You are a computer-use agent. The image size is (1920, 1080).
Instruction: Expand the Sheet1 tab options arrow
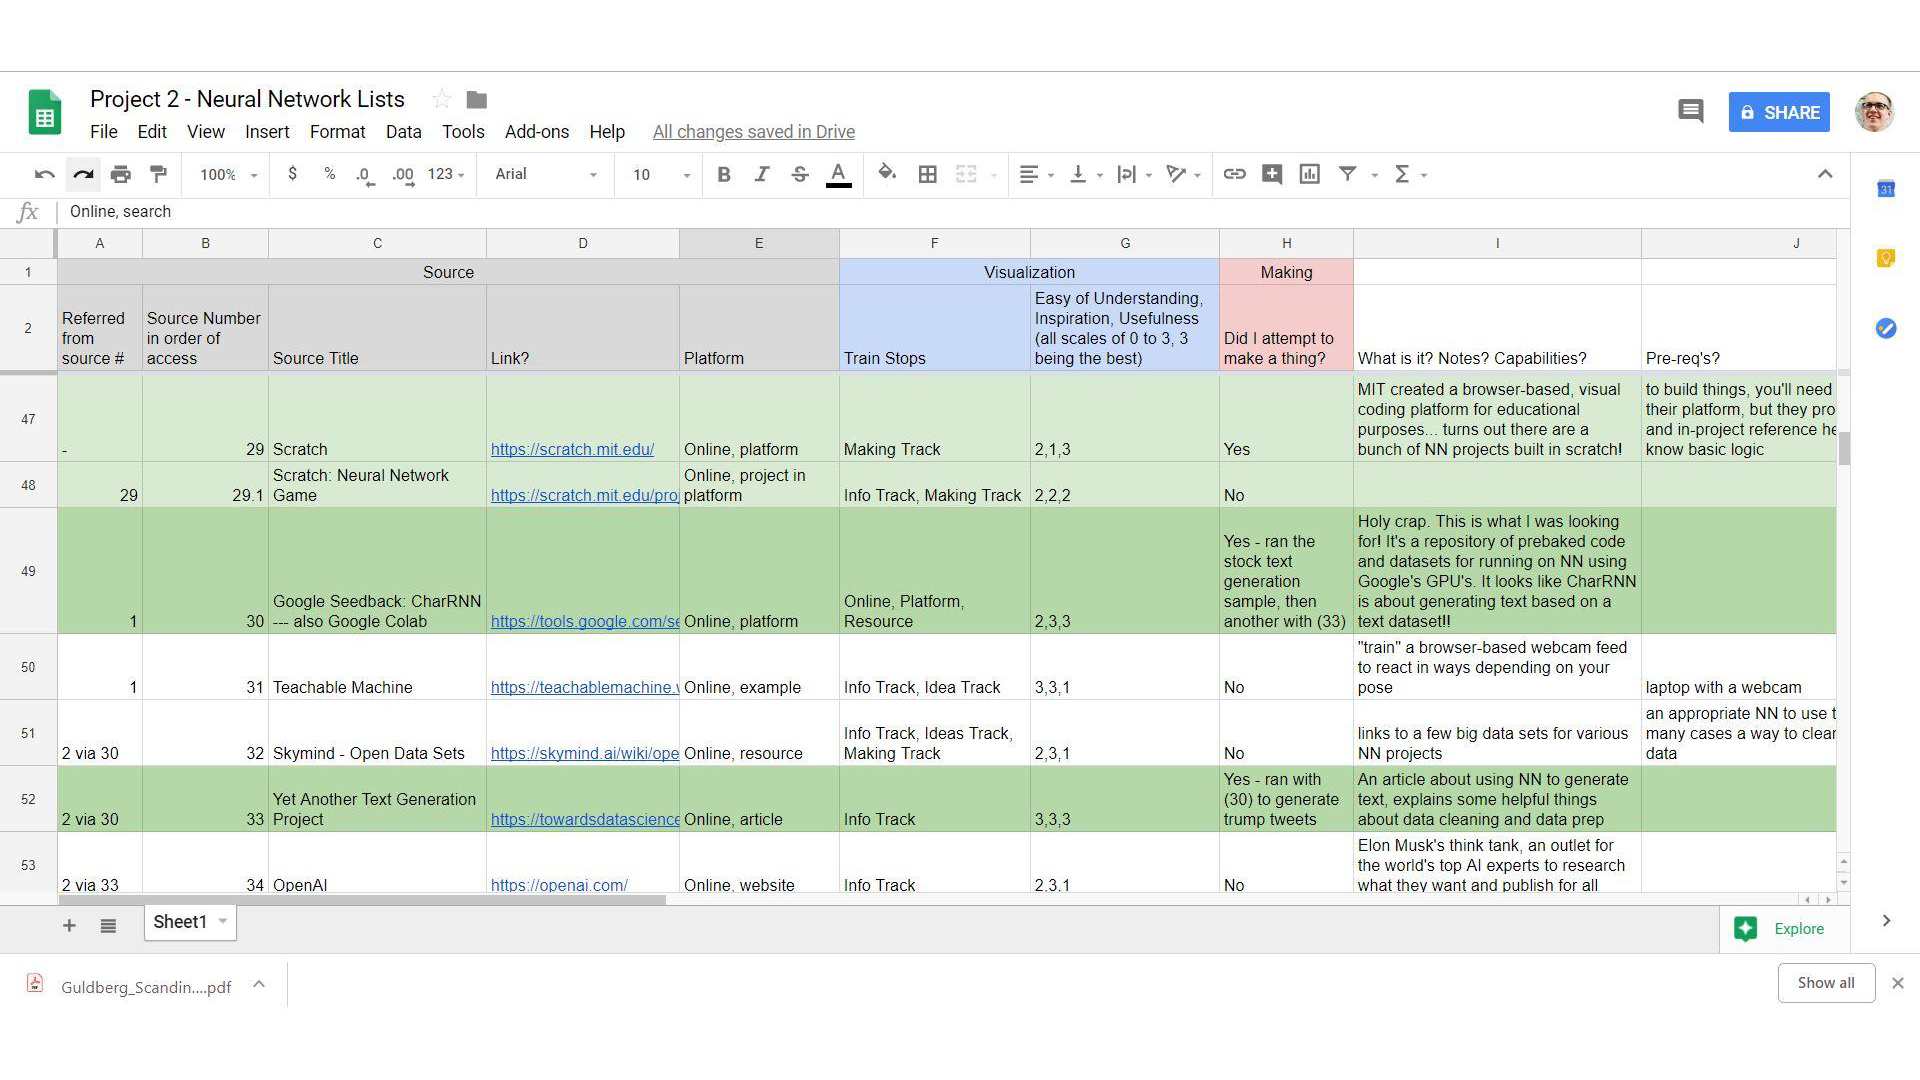tap(223, 921)
